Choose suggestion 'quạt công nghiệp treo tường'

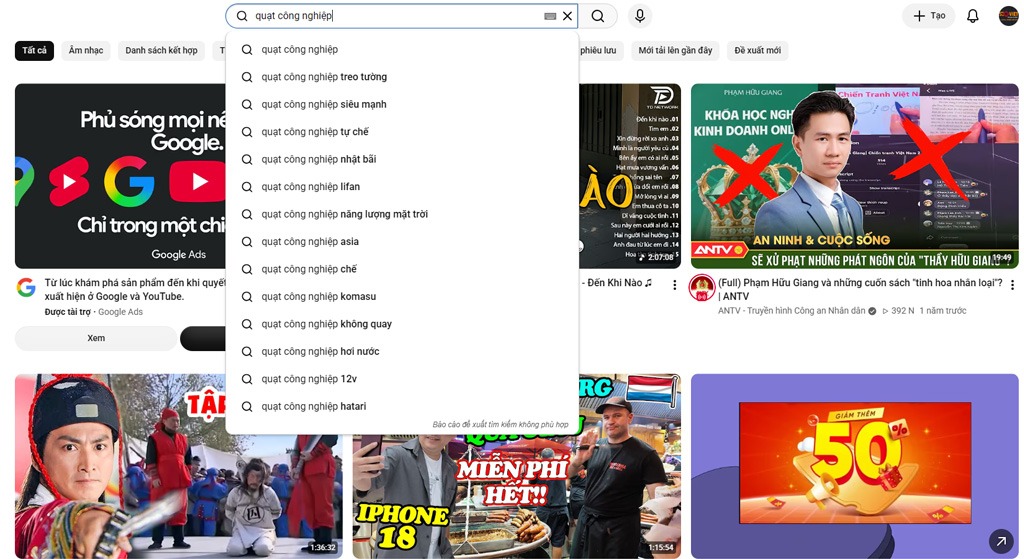tap(402, 77)
